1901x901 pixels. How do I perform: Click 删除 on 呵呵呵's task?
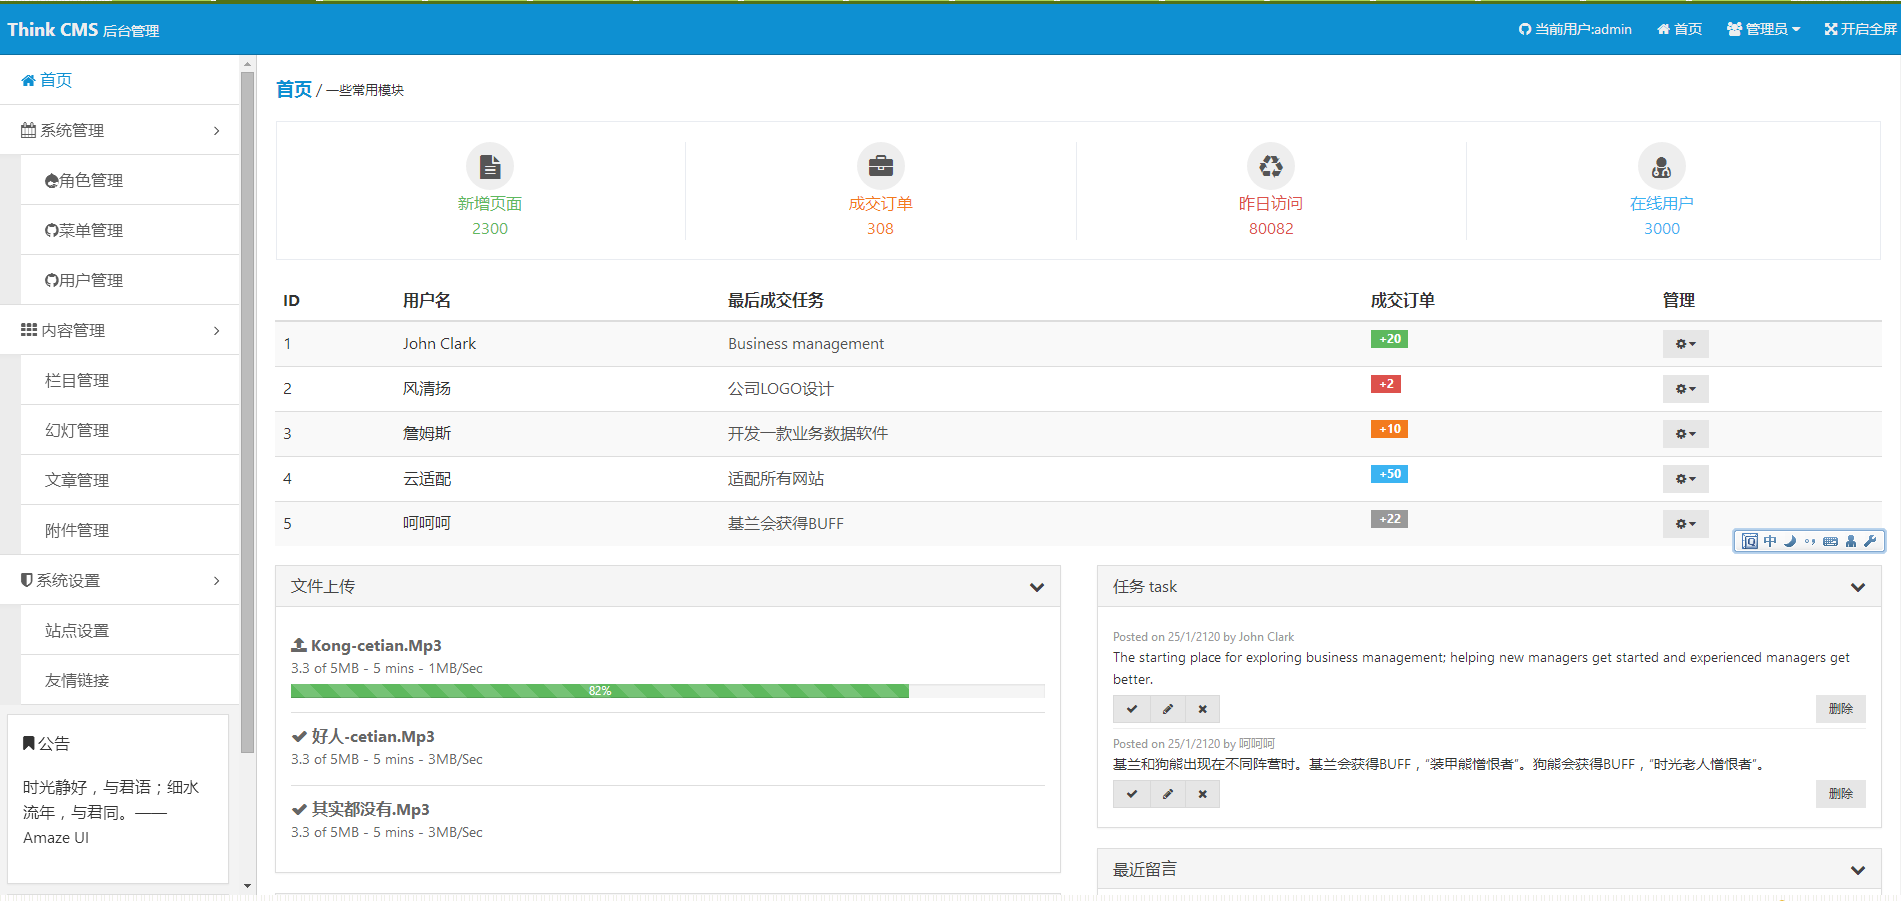(1841, 794)
